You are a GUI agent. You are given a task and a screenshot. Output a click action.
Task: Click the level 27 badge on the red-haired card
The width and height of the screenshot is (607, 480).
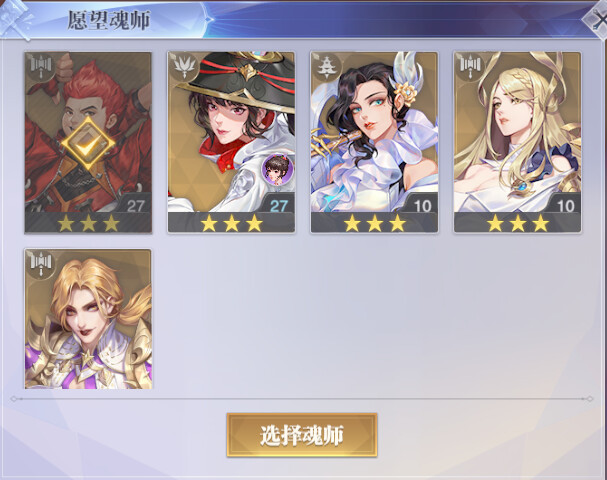tap(135, 206)
